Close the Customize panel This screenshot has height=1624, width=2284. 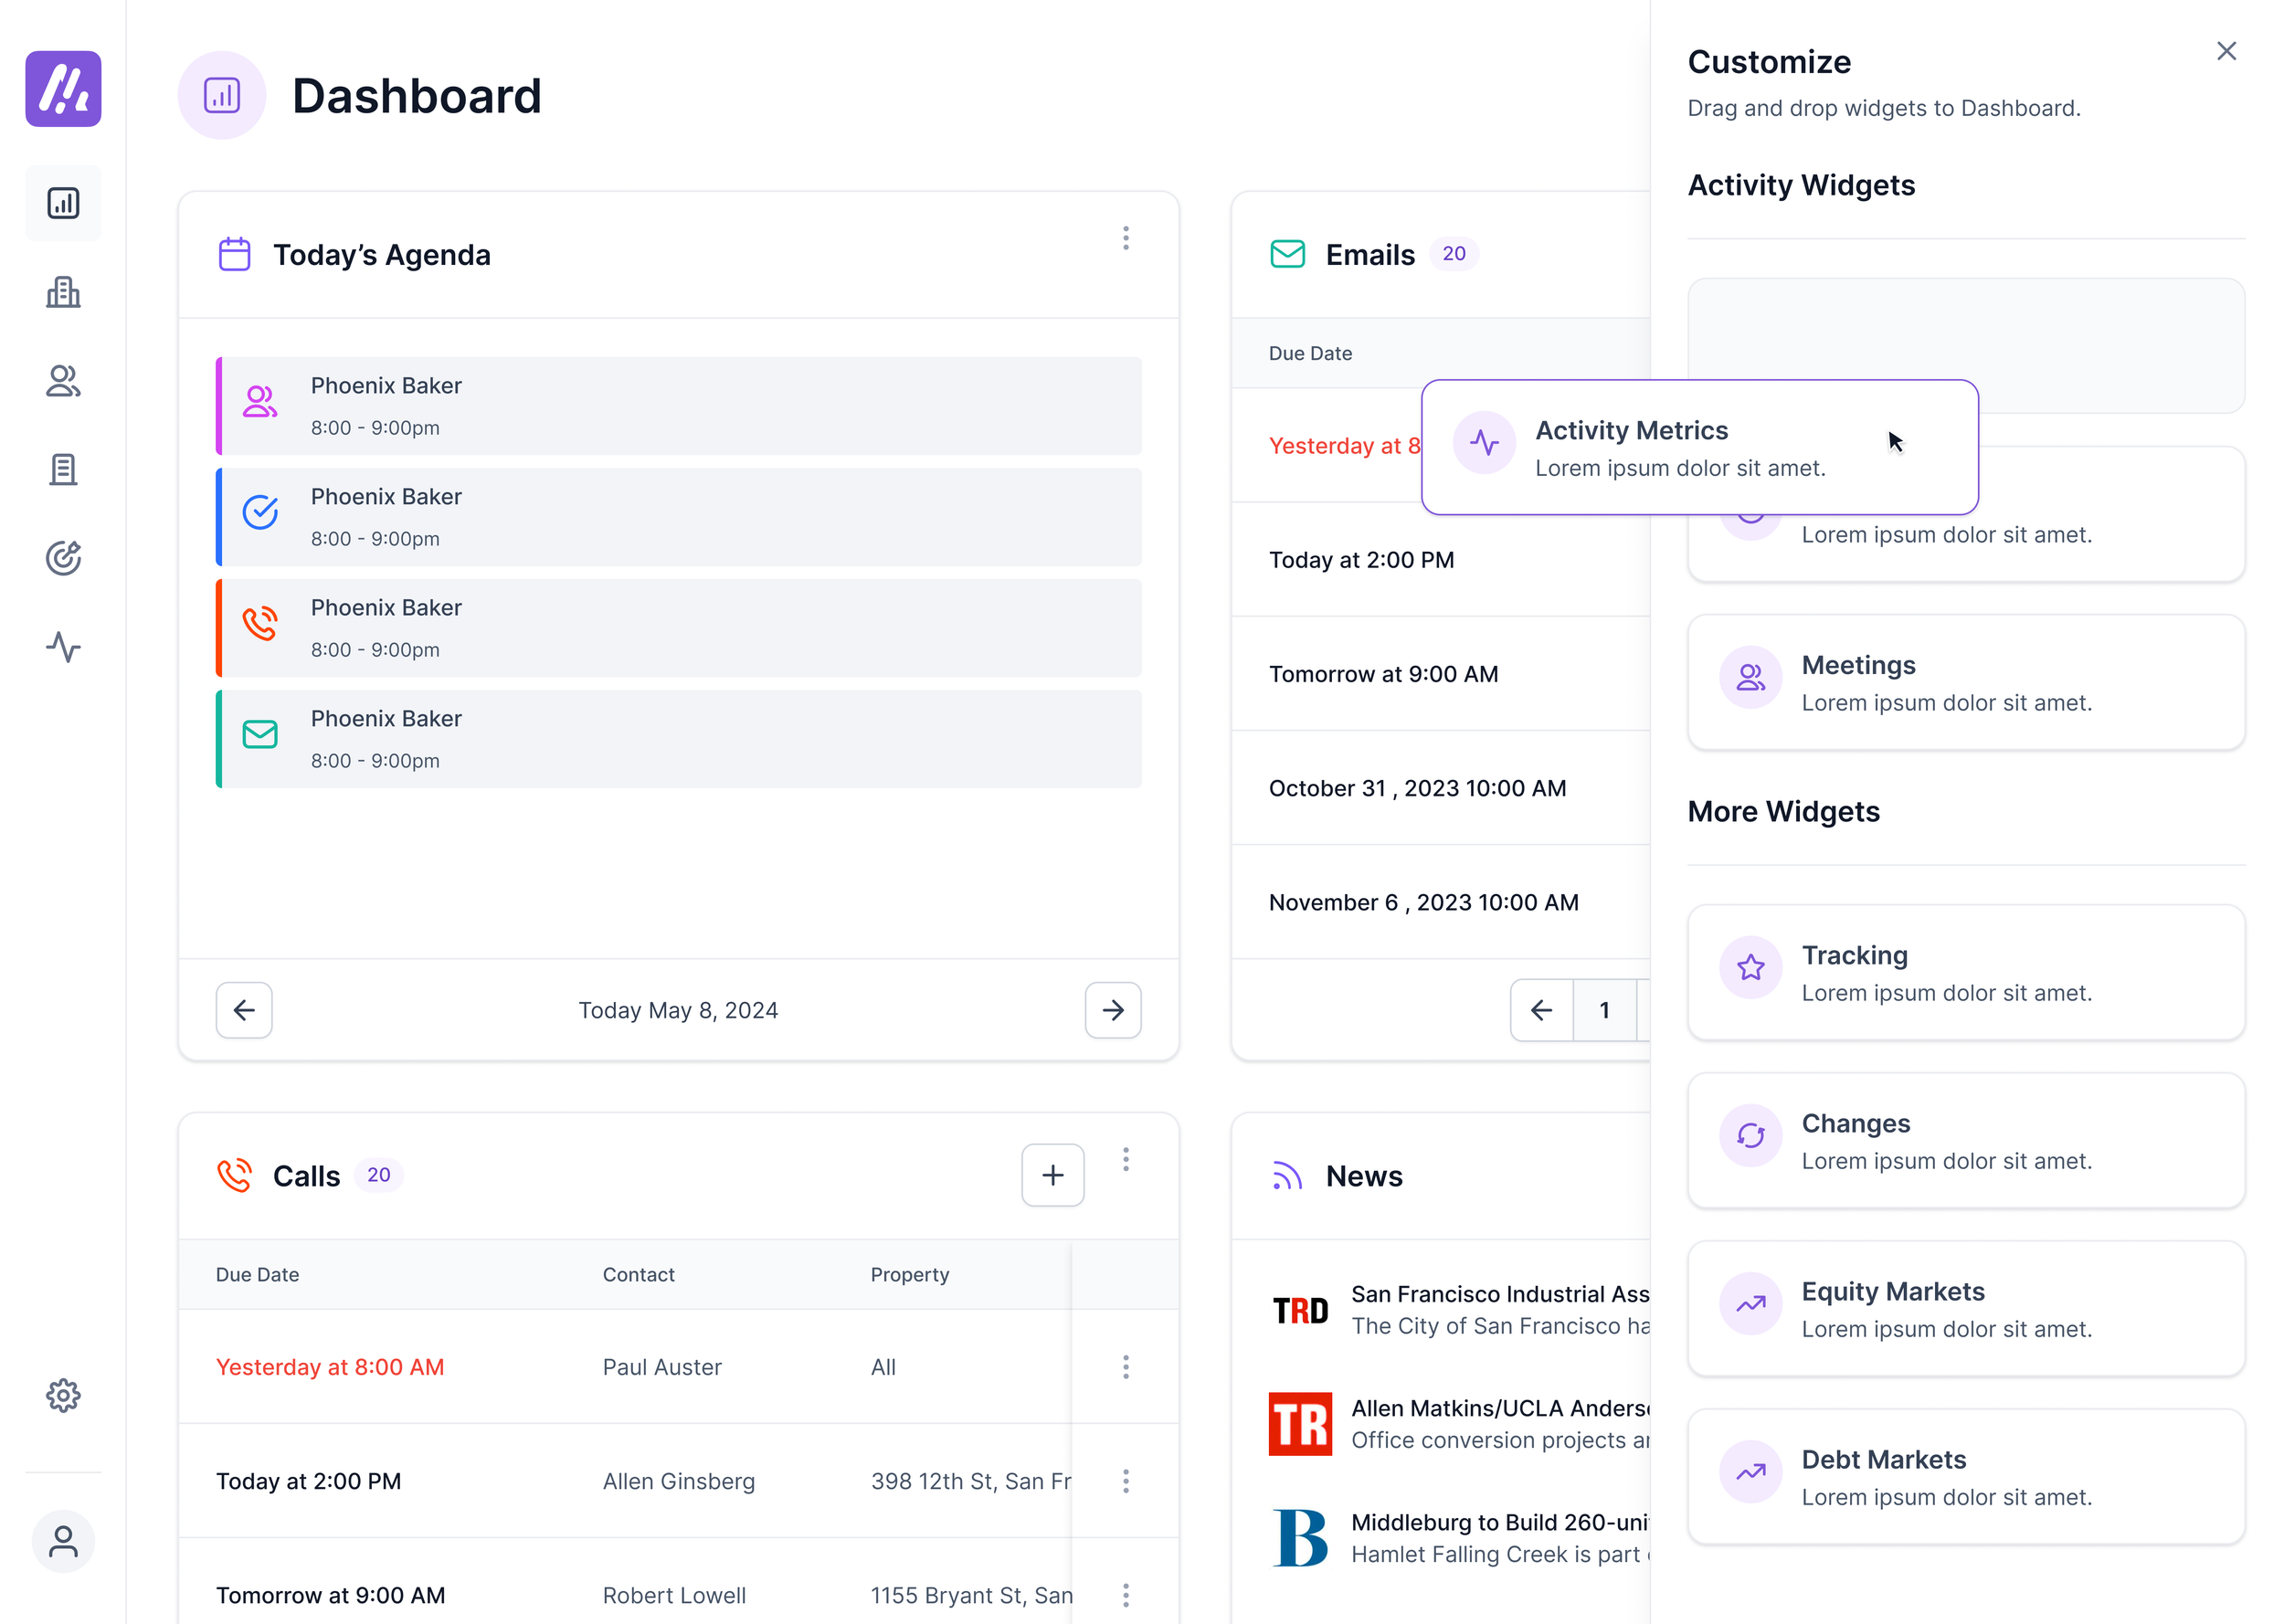click(x=2226, y=51)
